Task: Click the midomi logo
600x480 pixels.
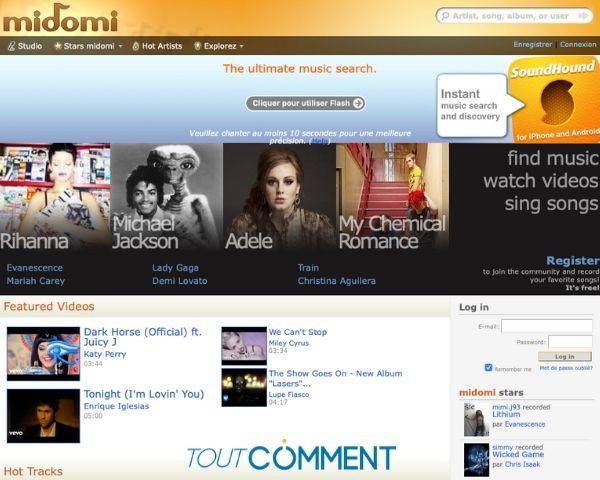Action: (x=60, y=18)
